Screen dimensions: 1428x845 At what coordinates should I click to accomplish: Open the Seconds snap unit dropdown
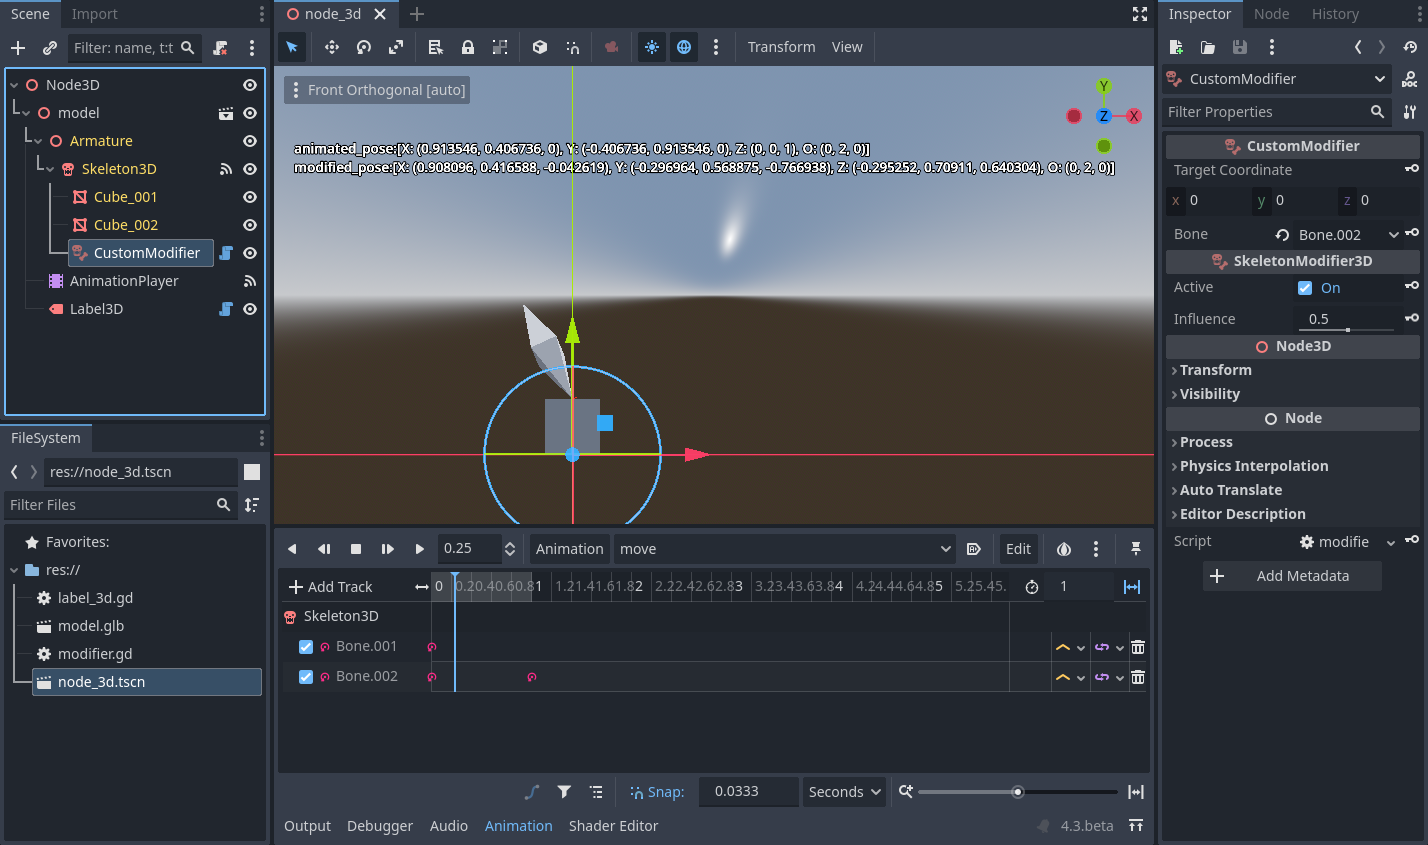coord(844,792)
